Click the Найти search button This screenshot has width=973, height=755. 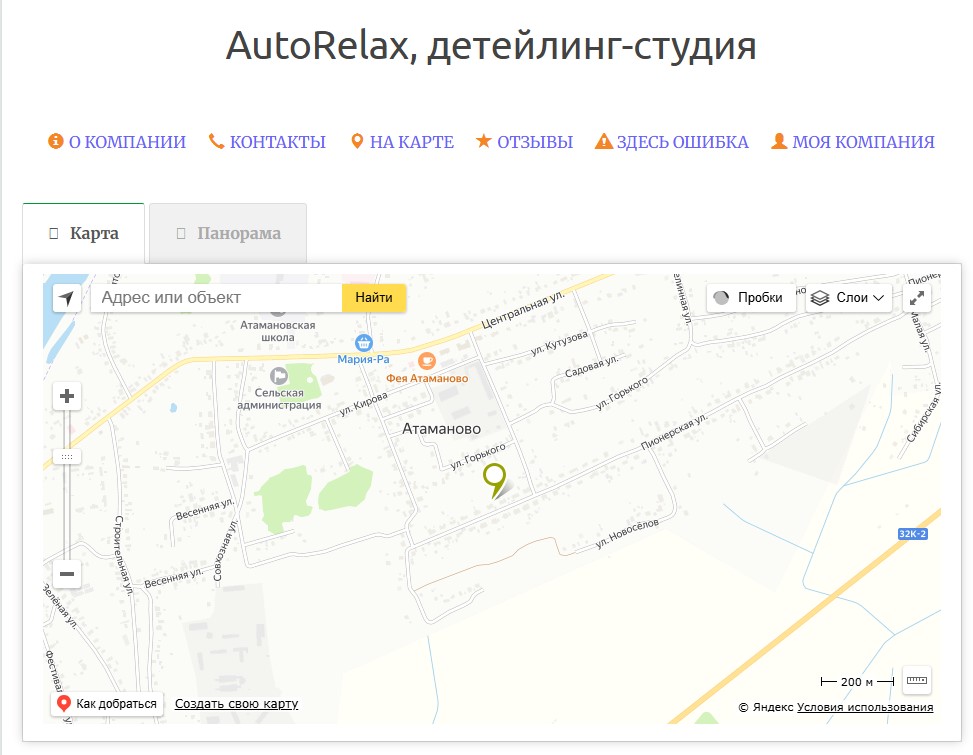point(374,298)
